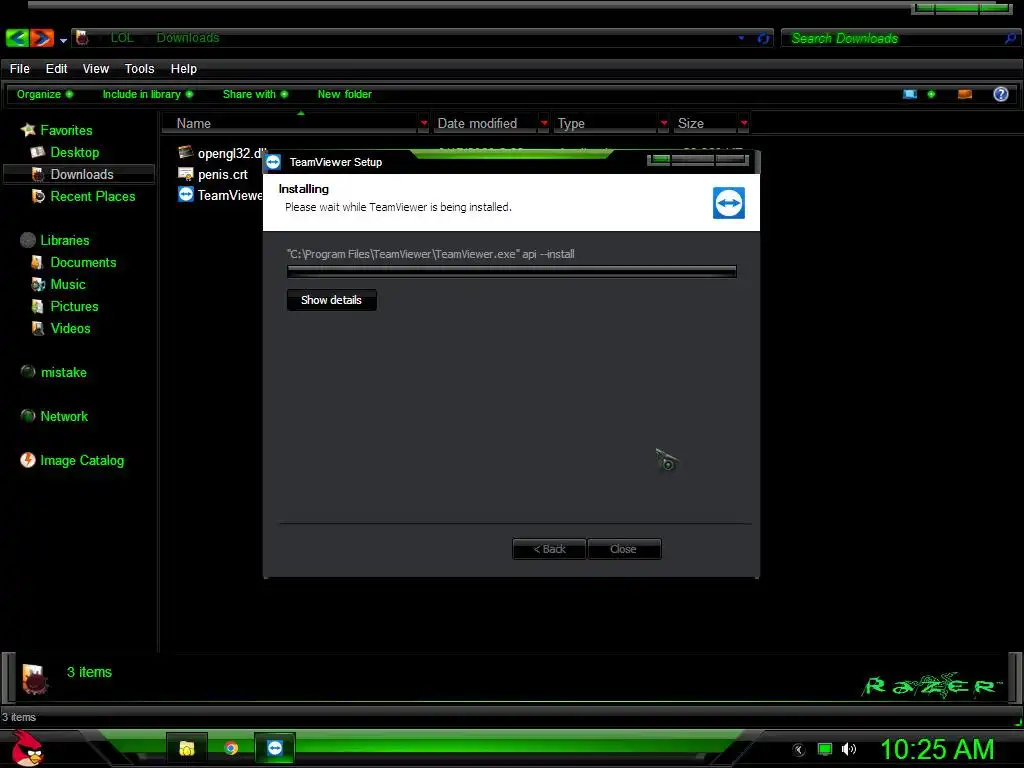Refresh the Downloads folder
The image size is (1024, 768).
pos(763,39)
